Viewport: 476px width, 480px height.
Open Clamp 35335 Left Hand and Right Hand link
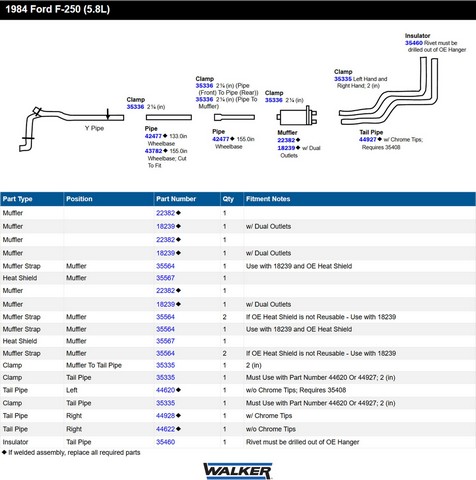pyautogui.click(x=343, y=79)
